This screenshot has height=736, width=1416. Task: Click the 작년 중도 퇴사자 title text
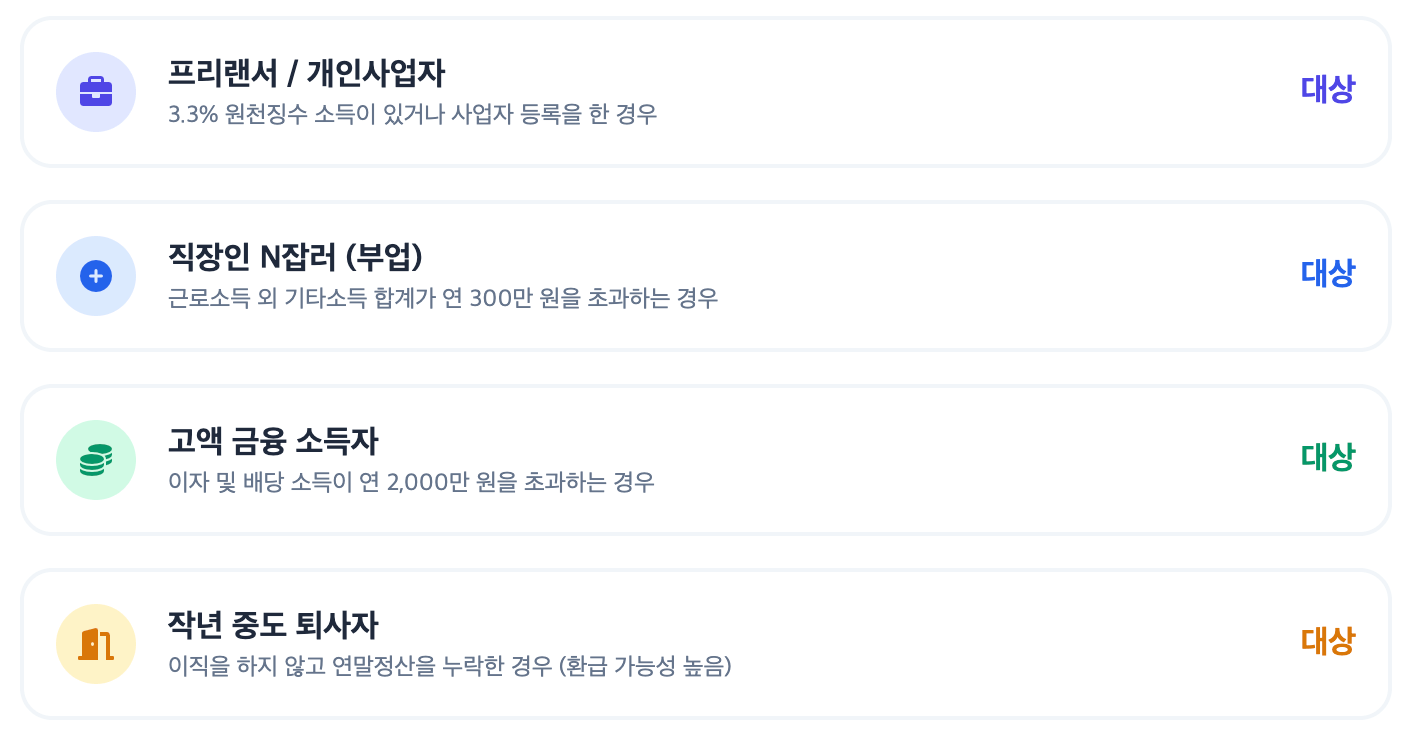[x=272, y=624]
